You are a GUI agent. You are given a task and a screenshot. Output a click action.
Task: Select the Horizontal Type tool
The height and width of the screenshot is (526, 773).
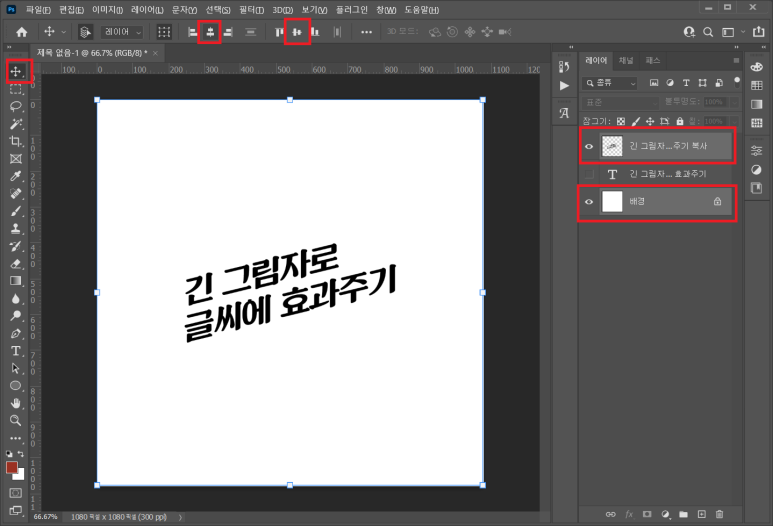[16, 351]
